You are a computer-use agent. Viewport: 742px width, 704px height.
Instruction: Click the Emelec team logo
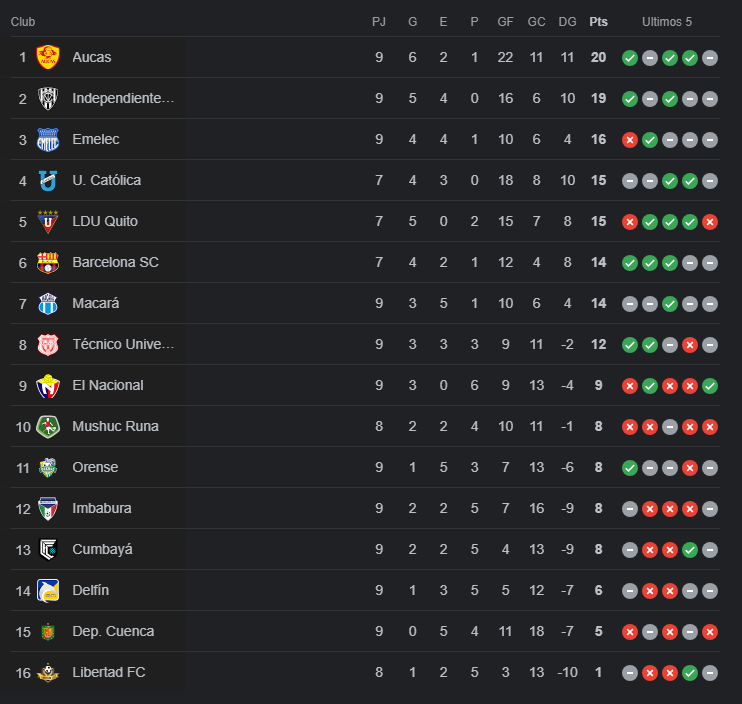pos(48,139)
